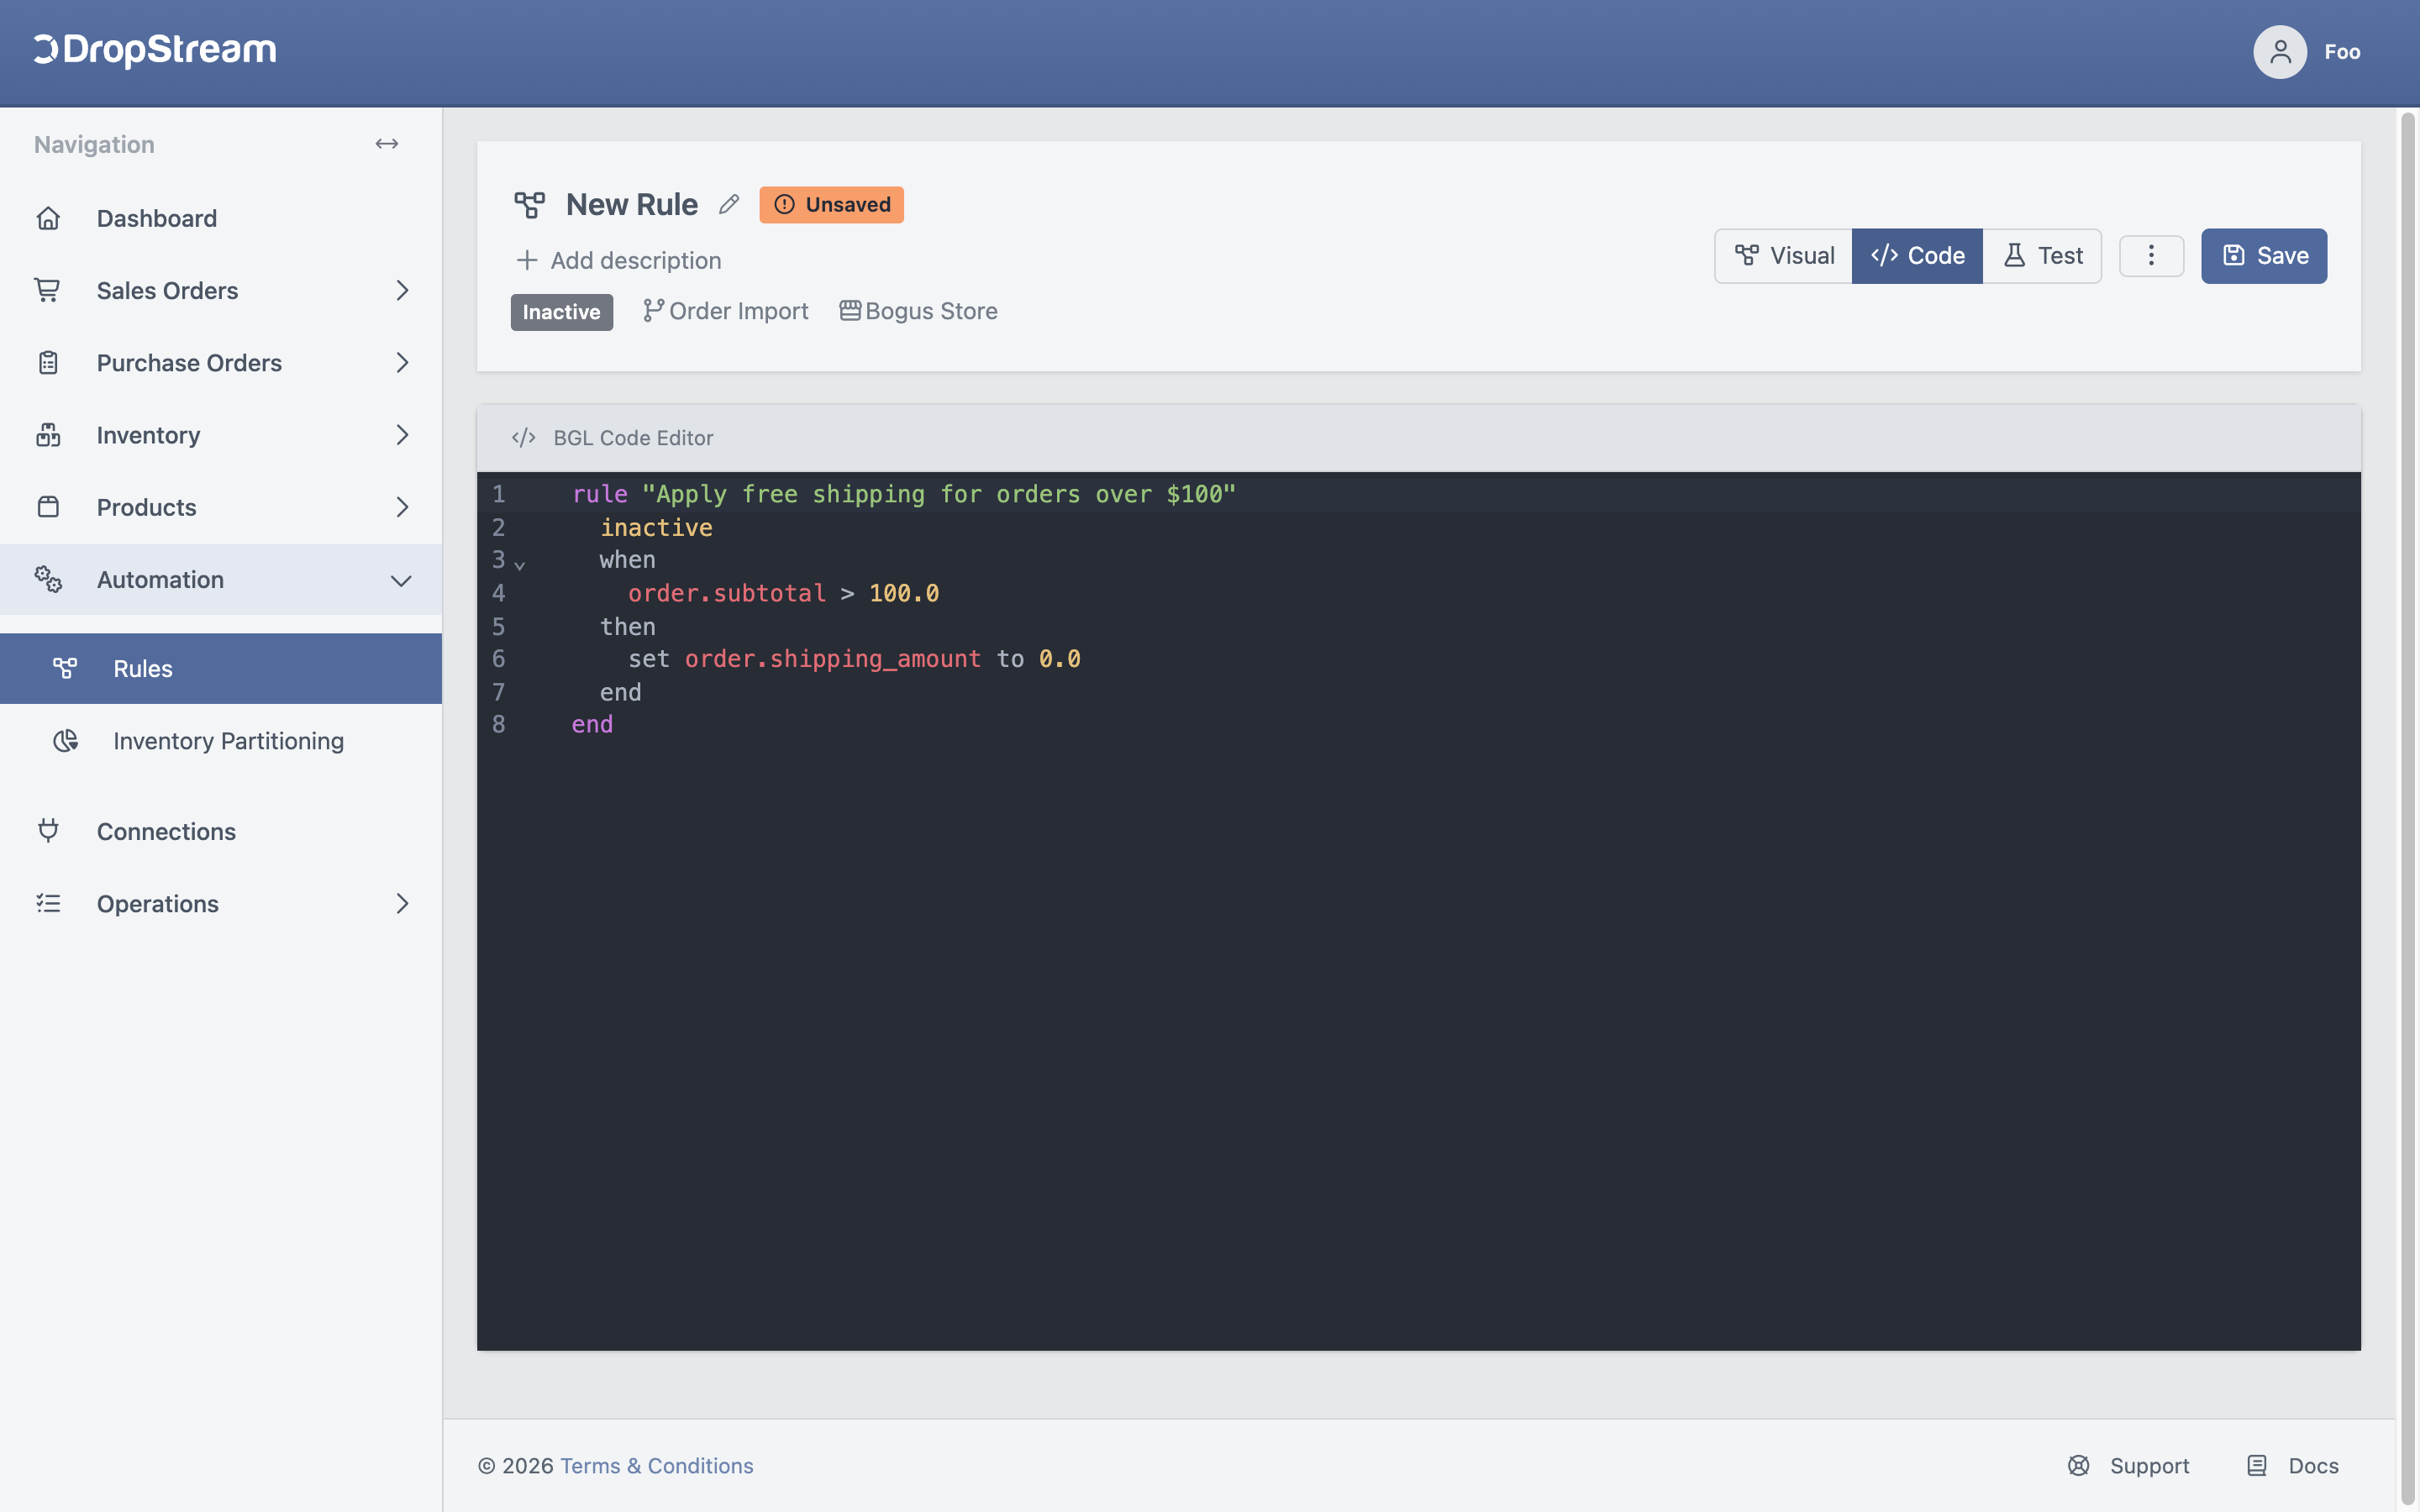2420x1512 pixels.
Task: Switch to the Code tab
Action: click(1917, 256)
